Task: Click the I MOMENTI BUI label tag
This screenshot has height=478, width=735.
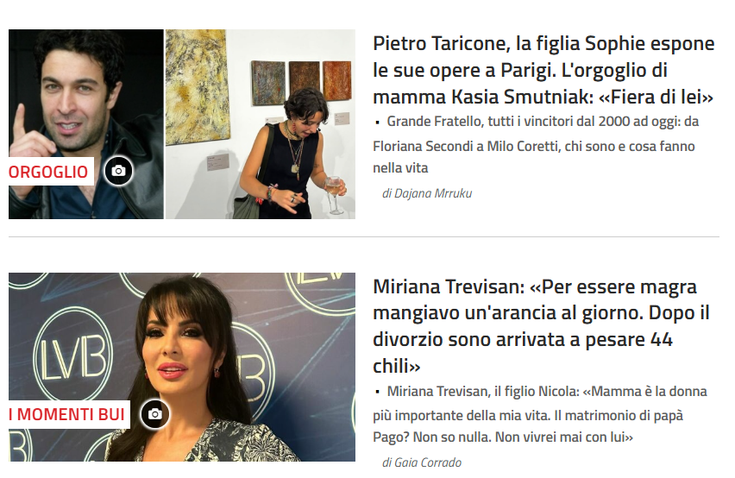Action: pos(69,414)
